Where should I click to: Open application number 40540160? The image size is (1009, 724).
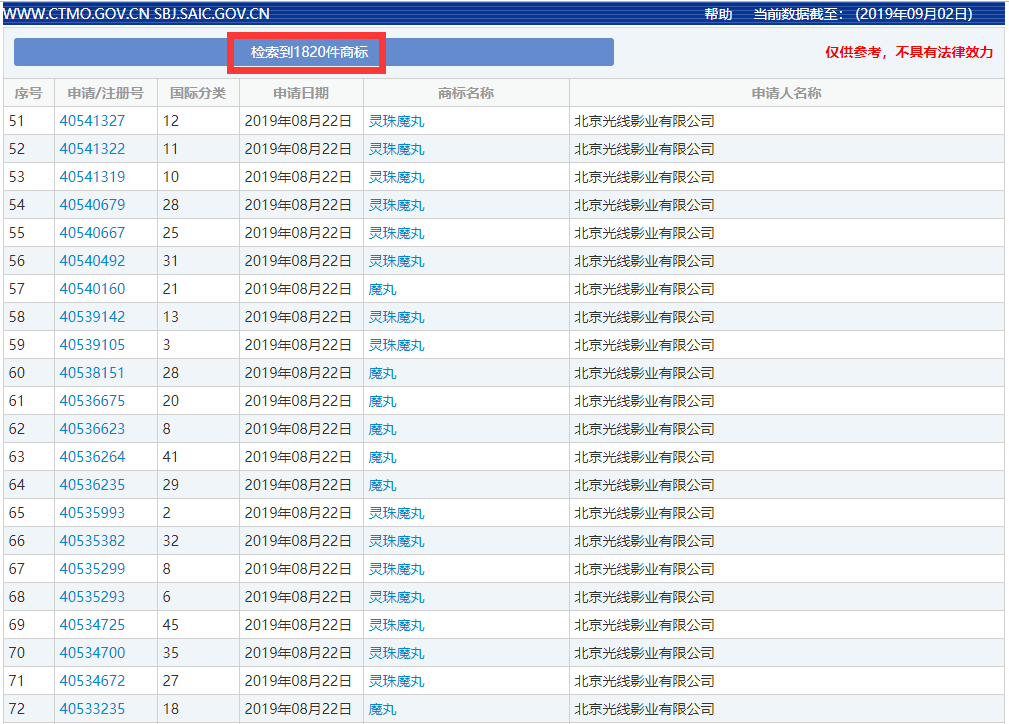point(92,289)
